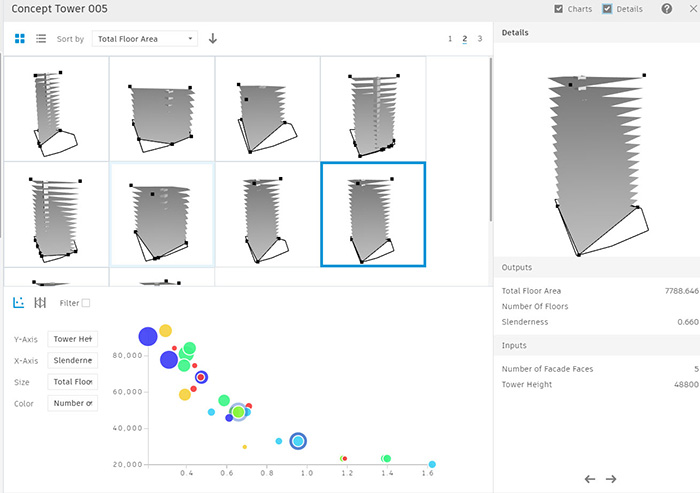Select the blue-highlighted tower thumbnail
Viewport: 700px width, 493px height.
(x=372, y=214)
